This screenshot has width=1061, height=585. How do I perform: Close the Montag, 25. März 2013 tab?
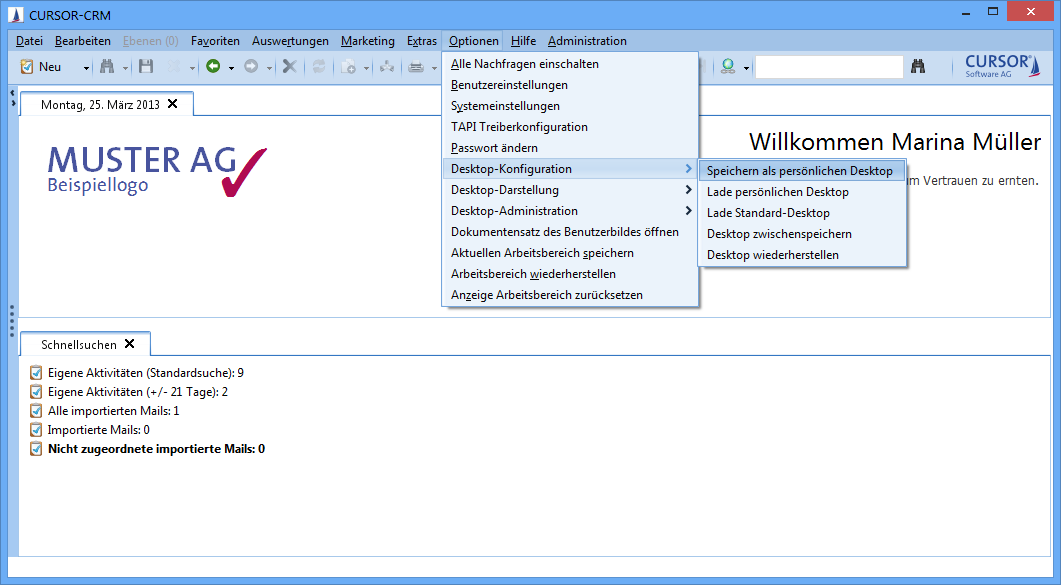[172, 104]
